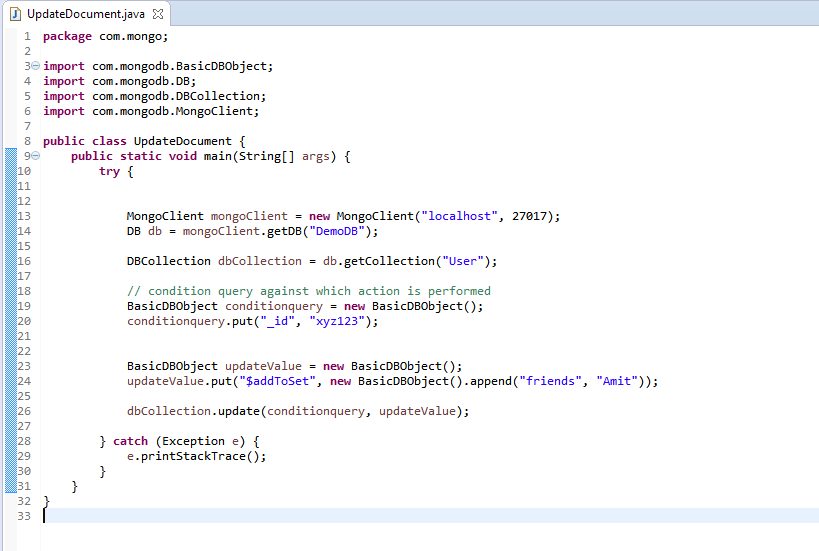Collapse the main method fold marker
Image resolution: width=819 pixels, height=551 pixels.
(36, 156)
